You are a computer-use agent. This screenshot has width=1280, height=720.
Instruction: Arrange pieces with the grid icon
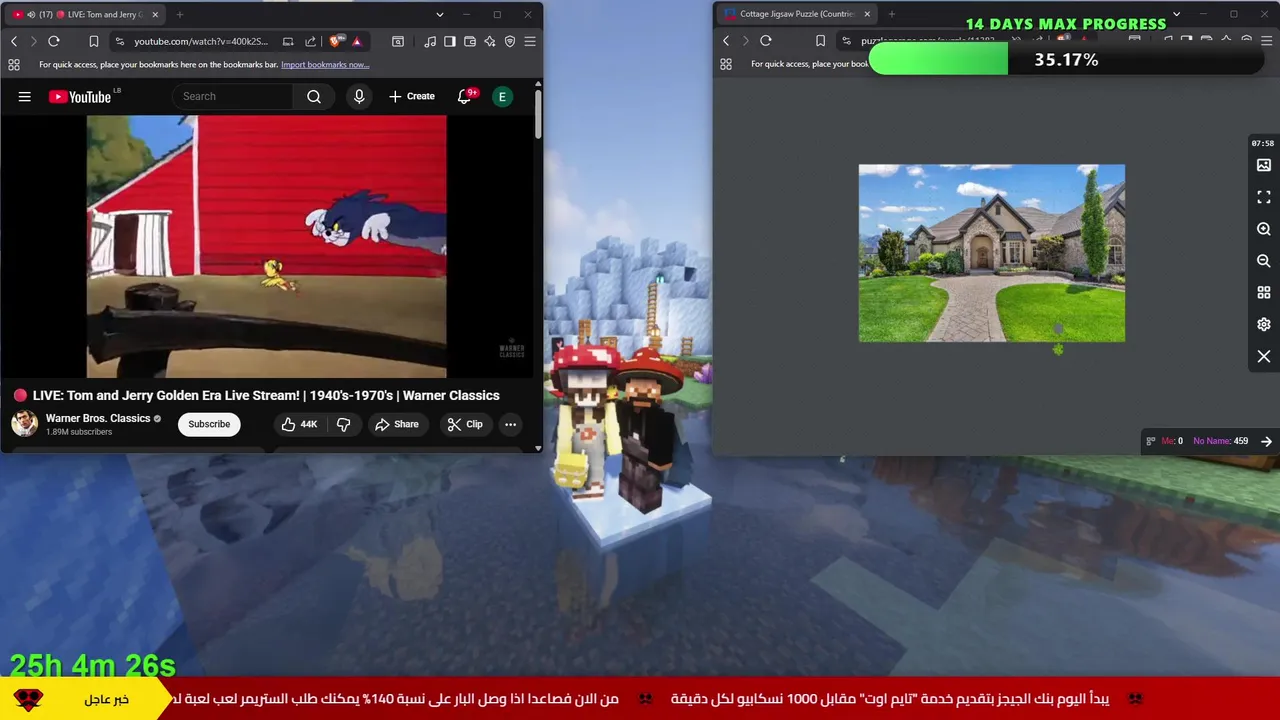(1264, 293)
